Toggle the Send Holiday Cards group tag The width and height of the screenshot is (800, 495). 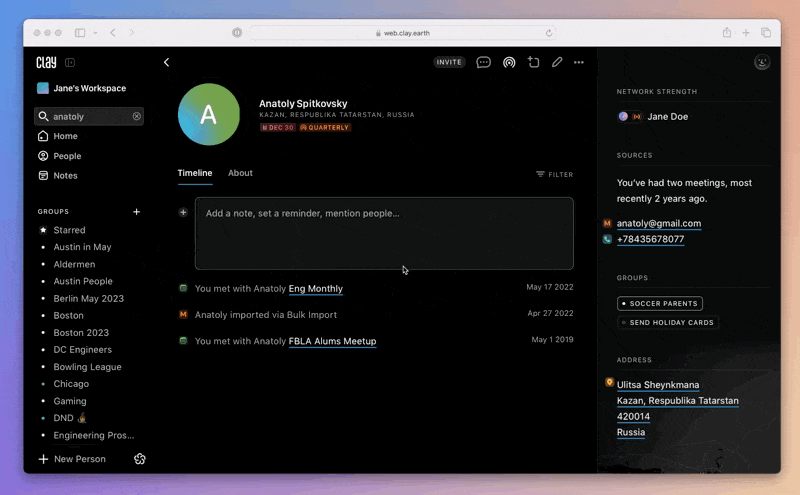click(667, 322)
